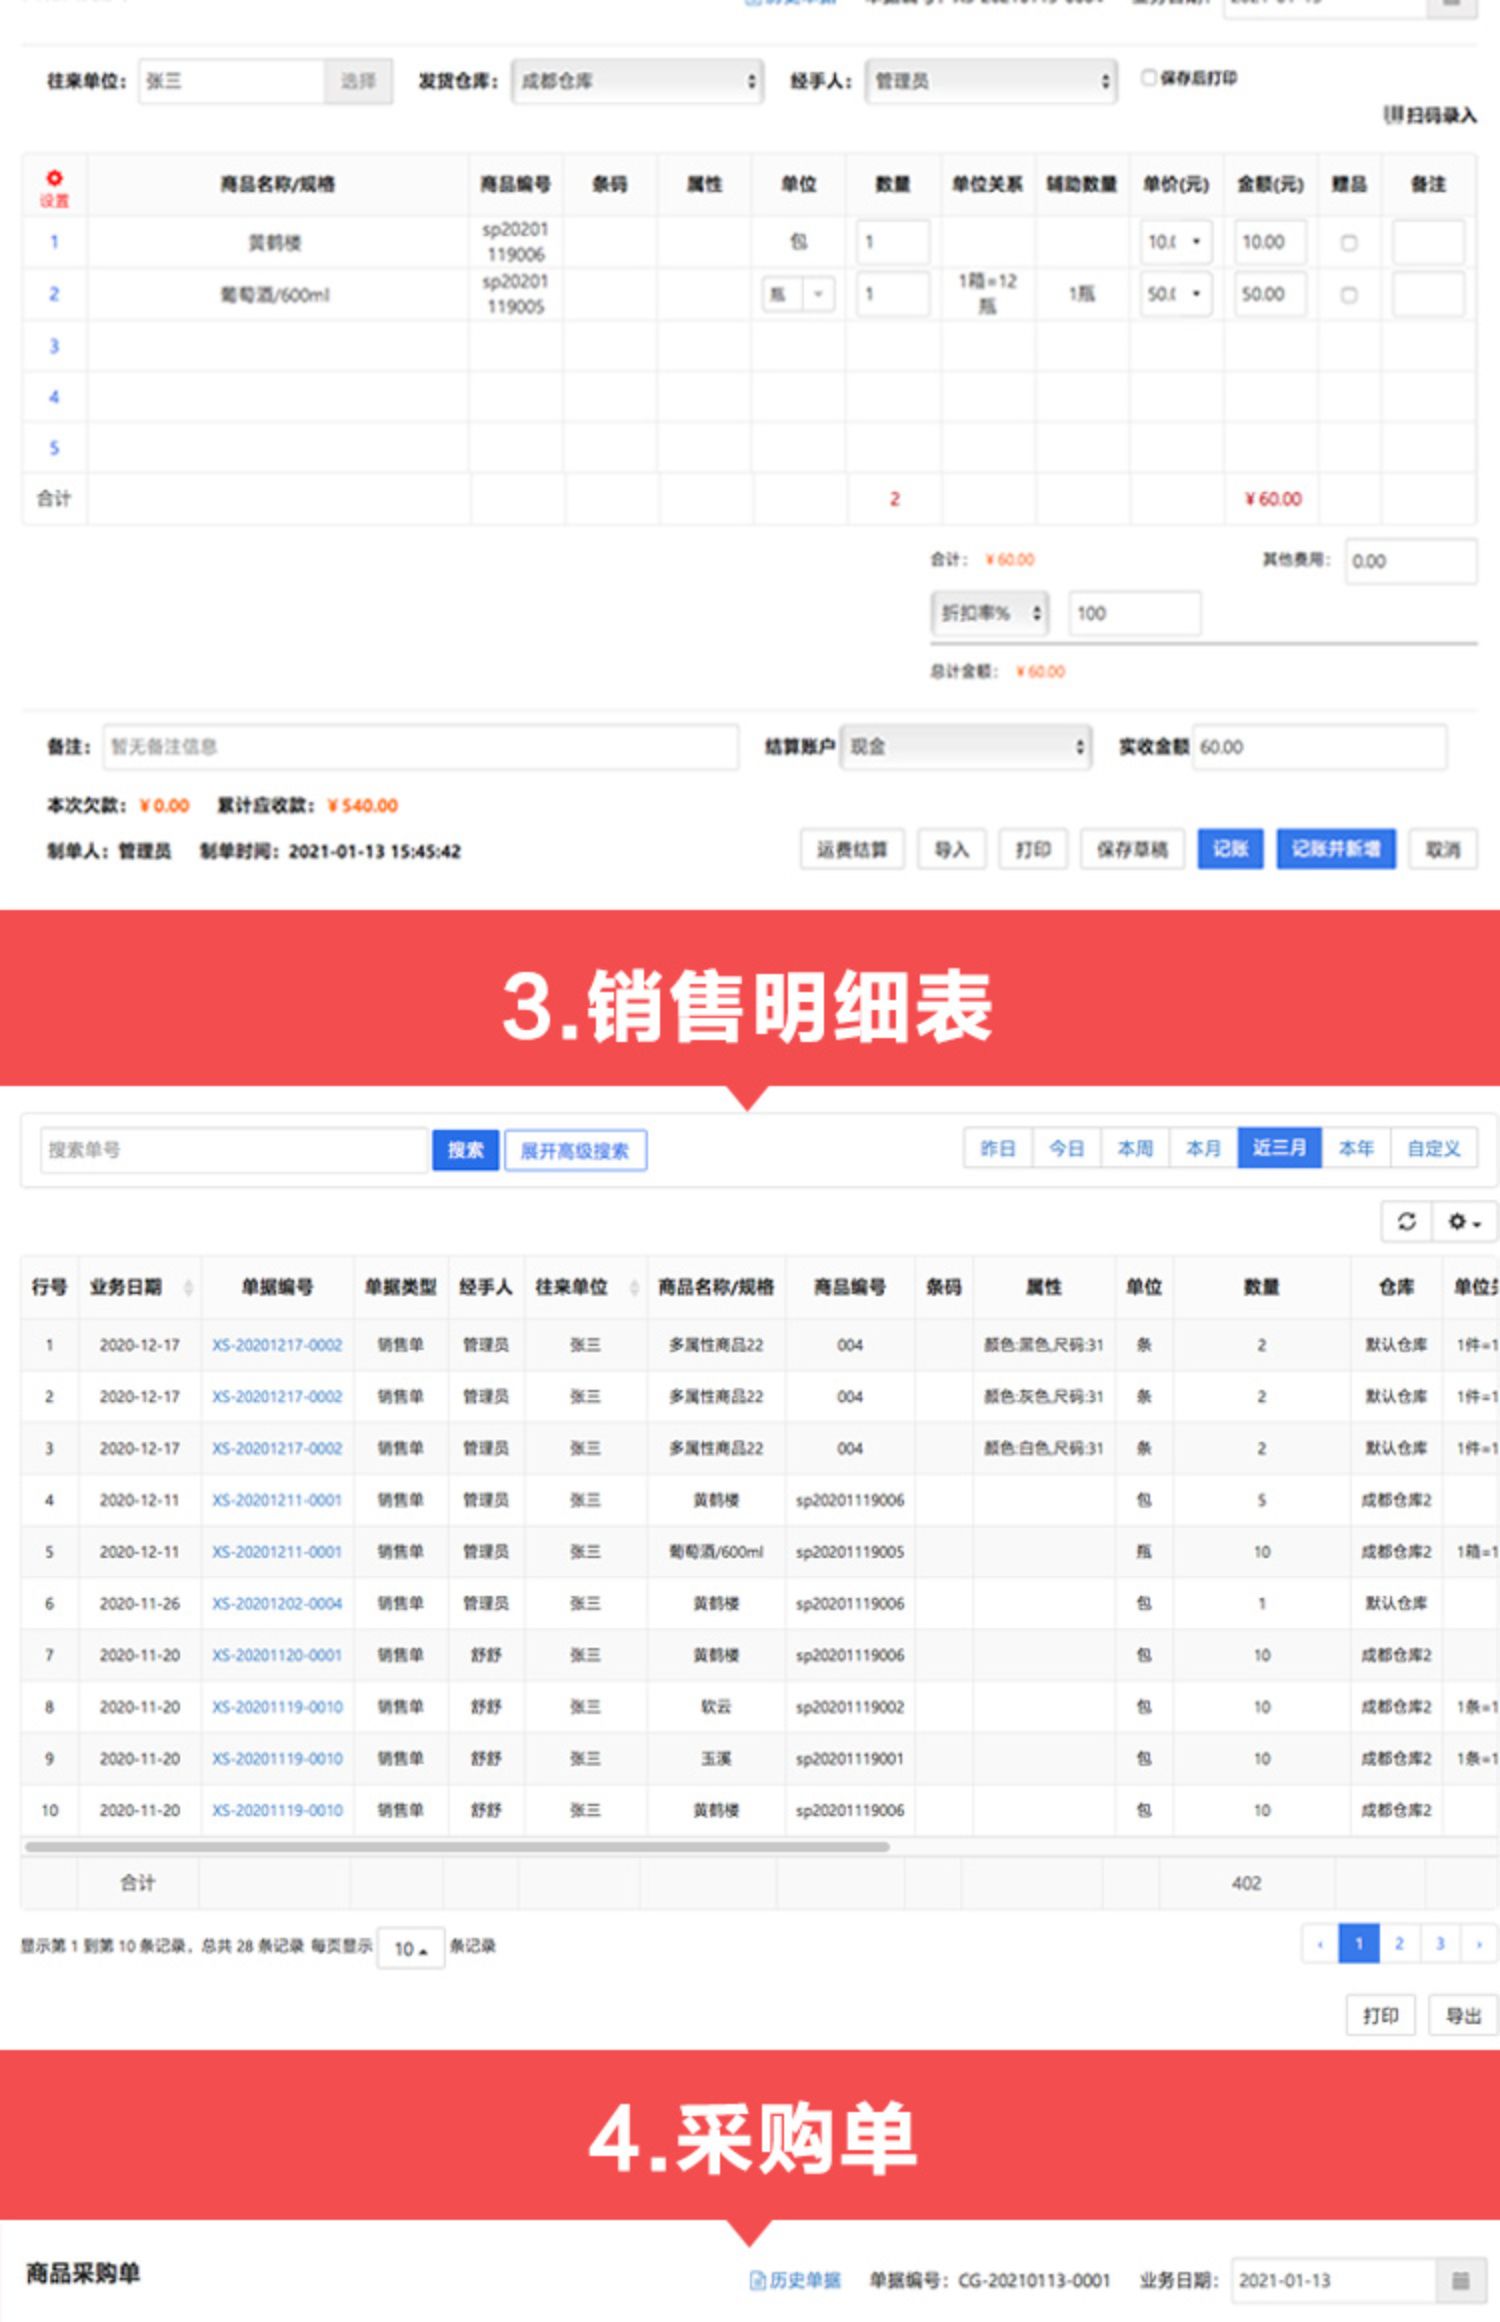Sort by 业务日期 column arrows

(188, 1287)
